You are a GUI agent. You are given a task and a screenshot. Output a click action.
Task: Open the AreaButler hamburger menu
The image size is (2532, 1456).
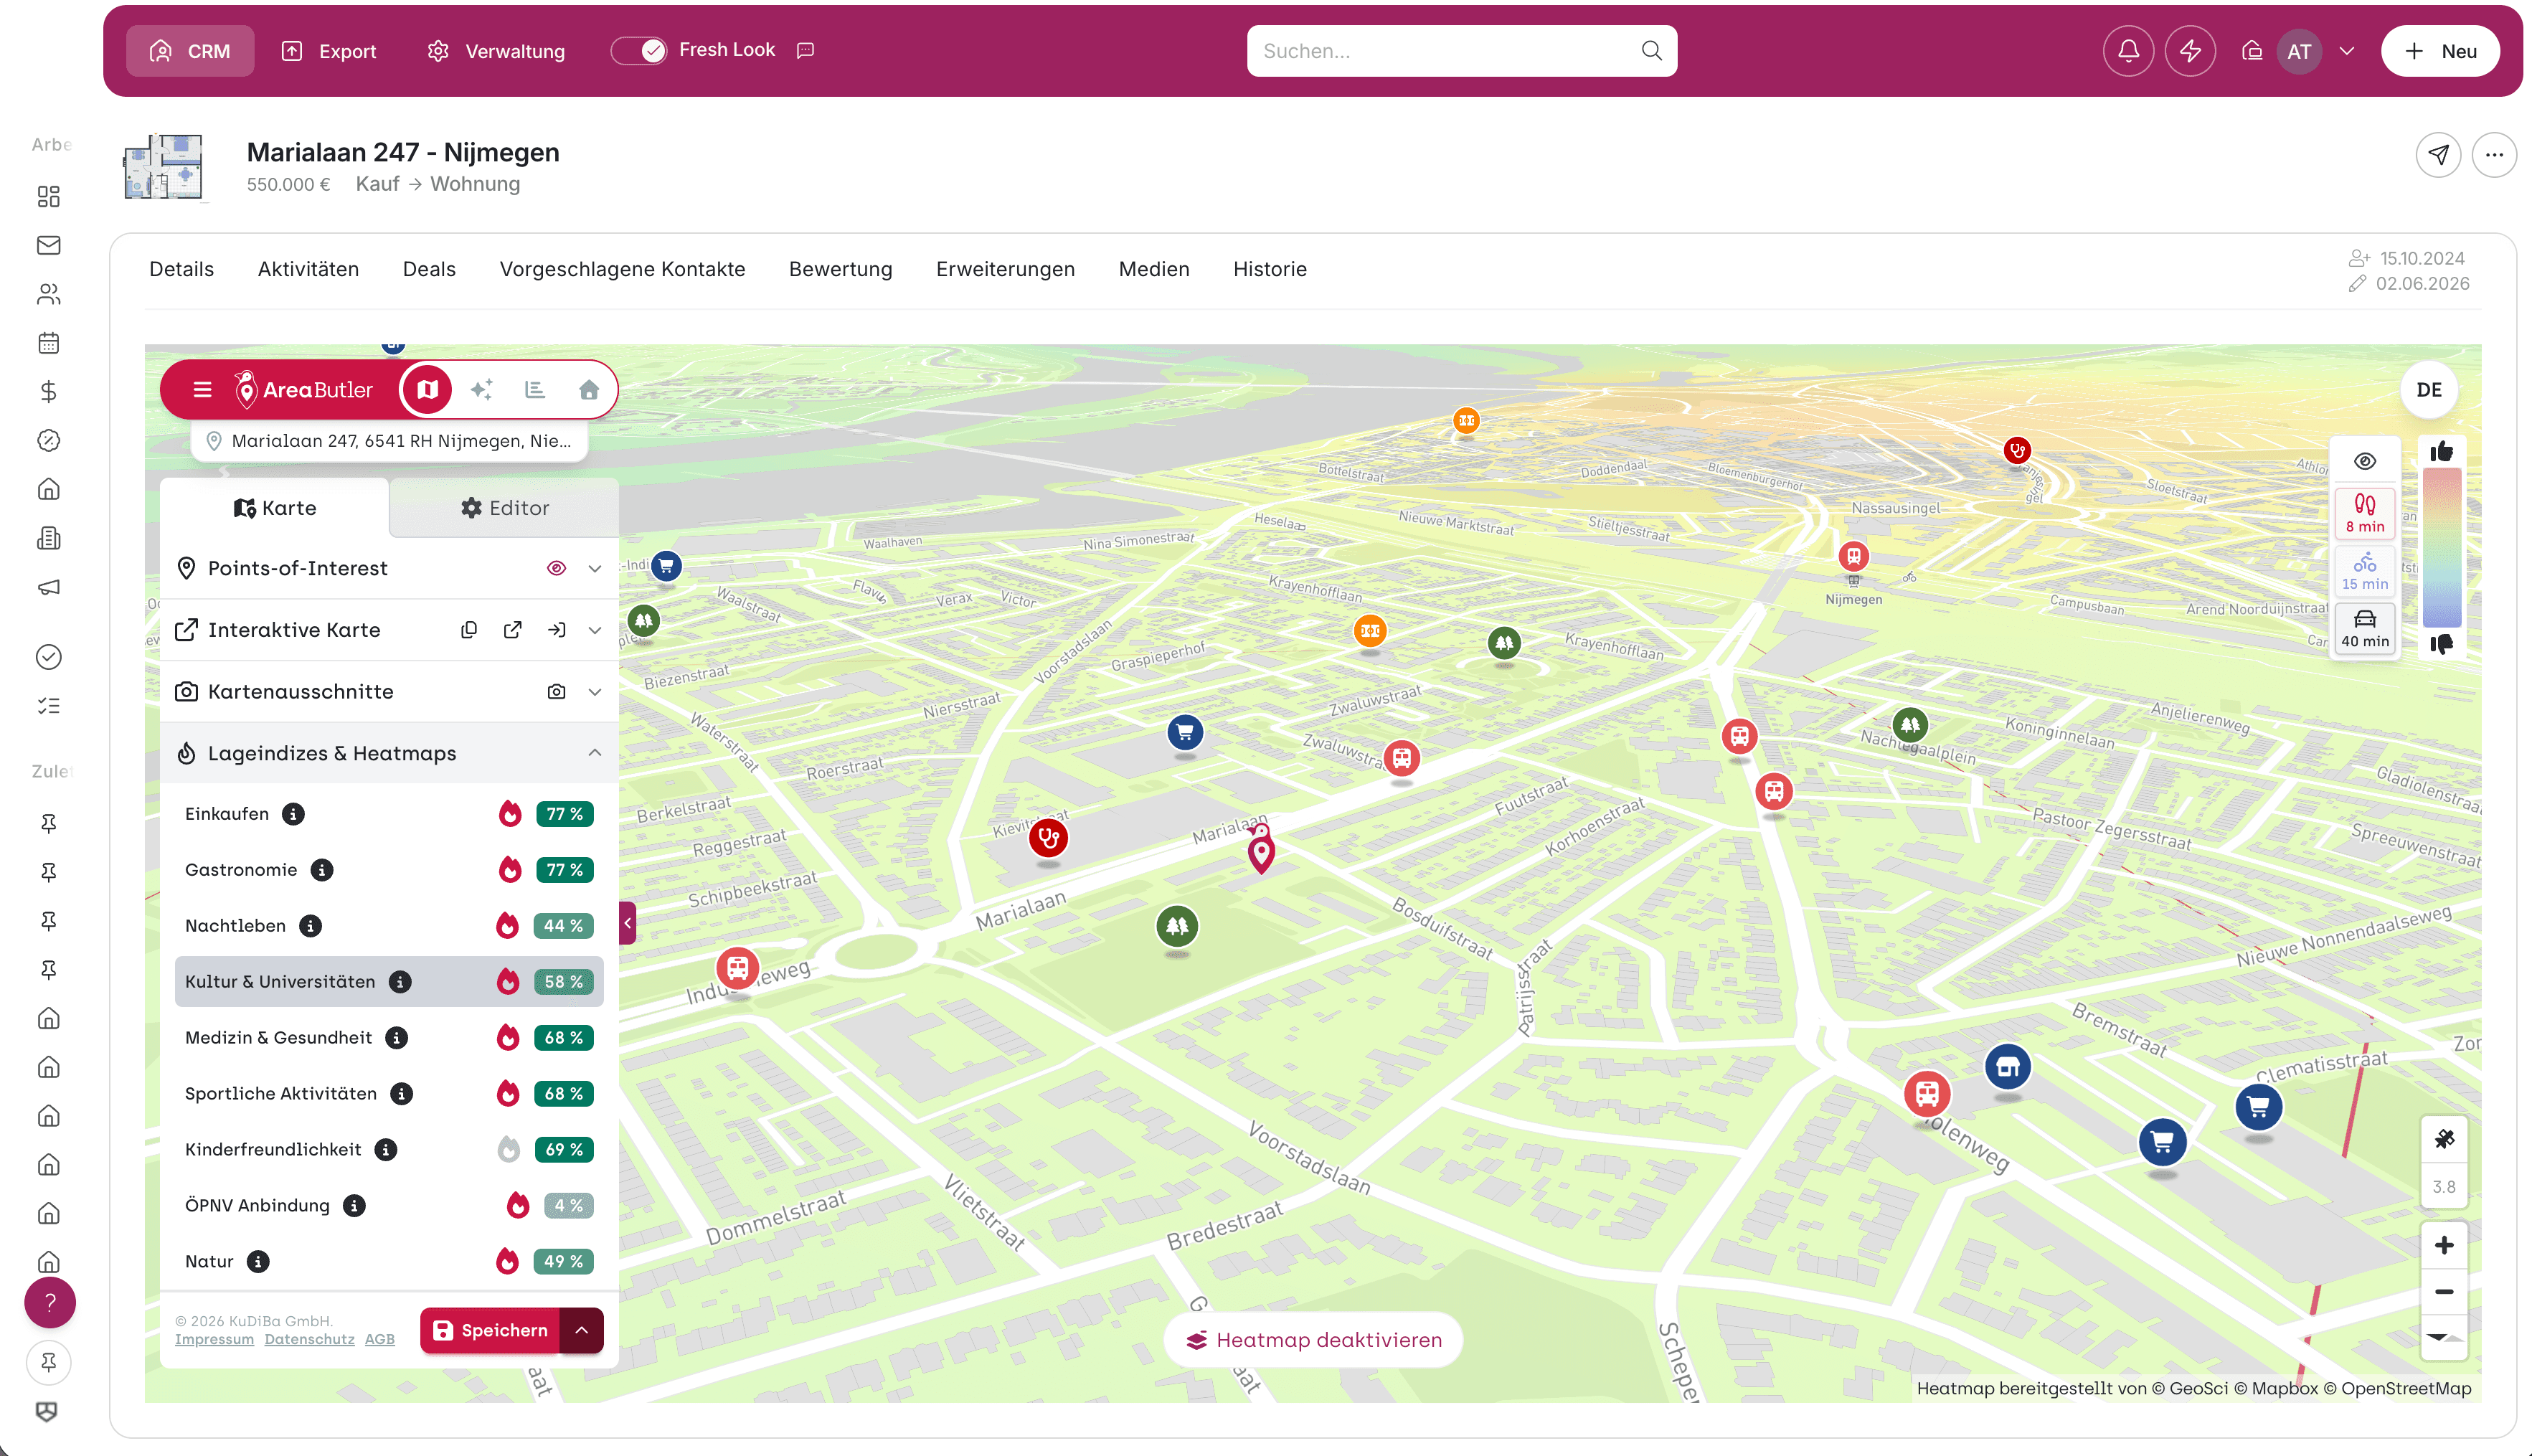pos(202,390)
